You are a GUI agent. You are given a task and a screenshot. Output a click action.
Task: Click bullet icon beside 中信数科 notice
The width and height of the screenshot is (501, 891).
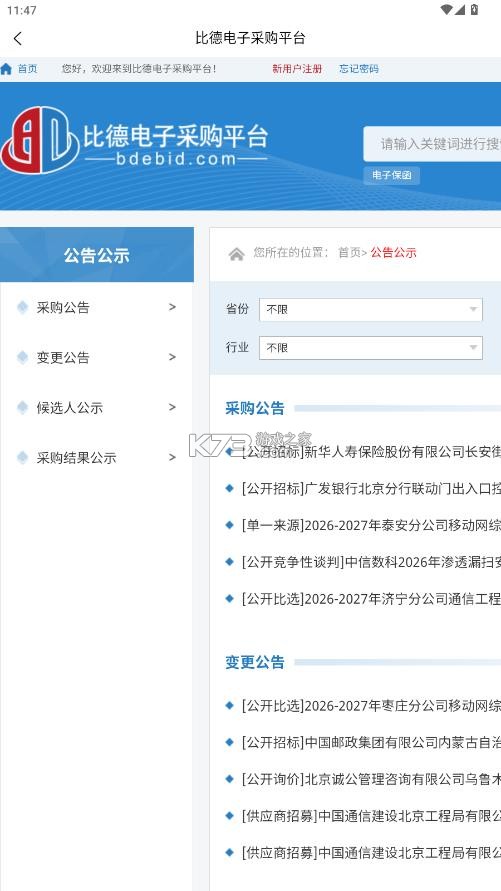[x=229, y=561]
